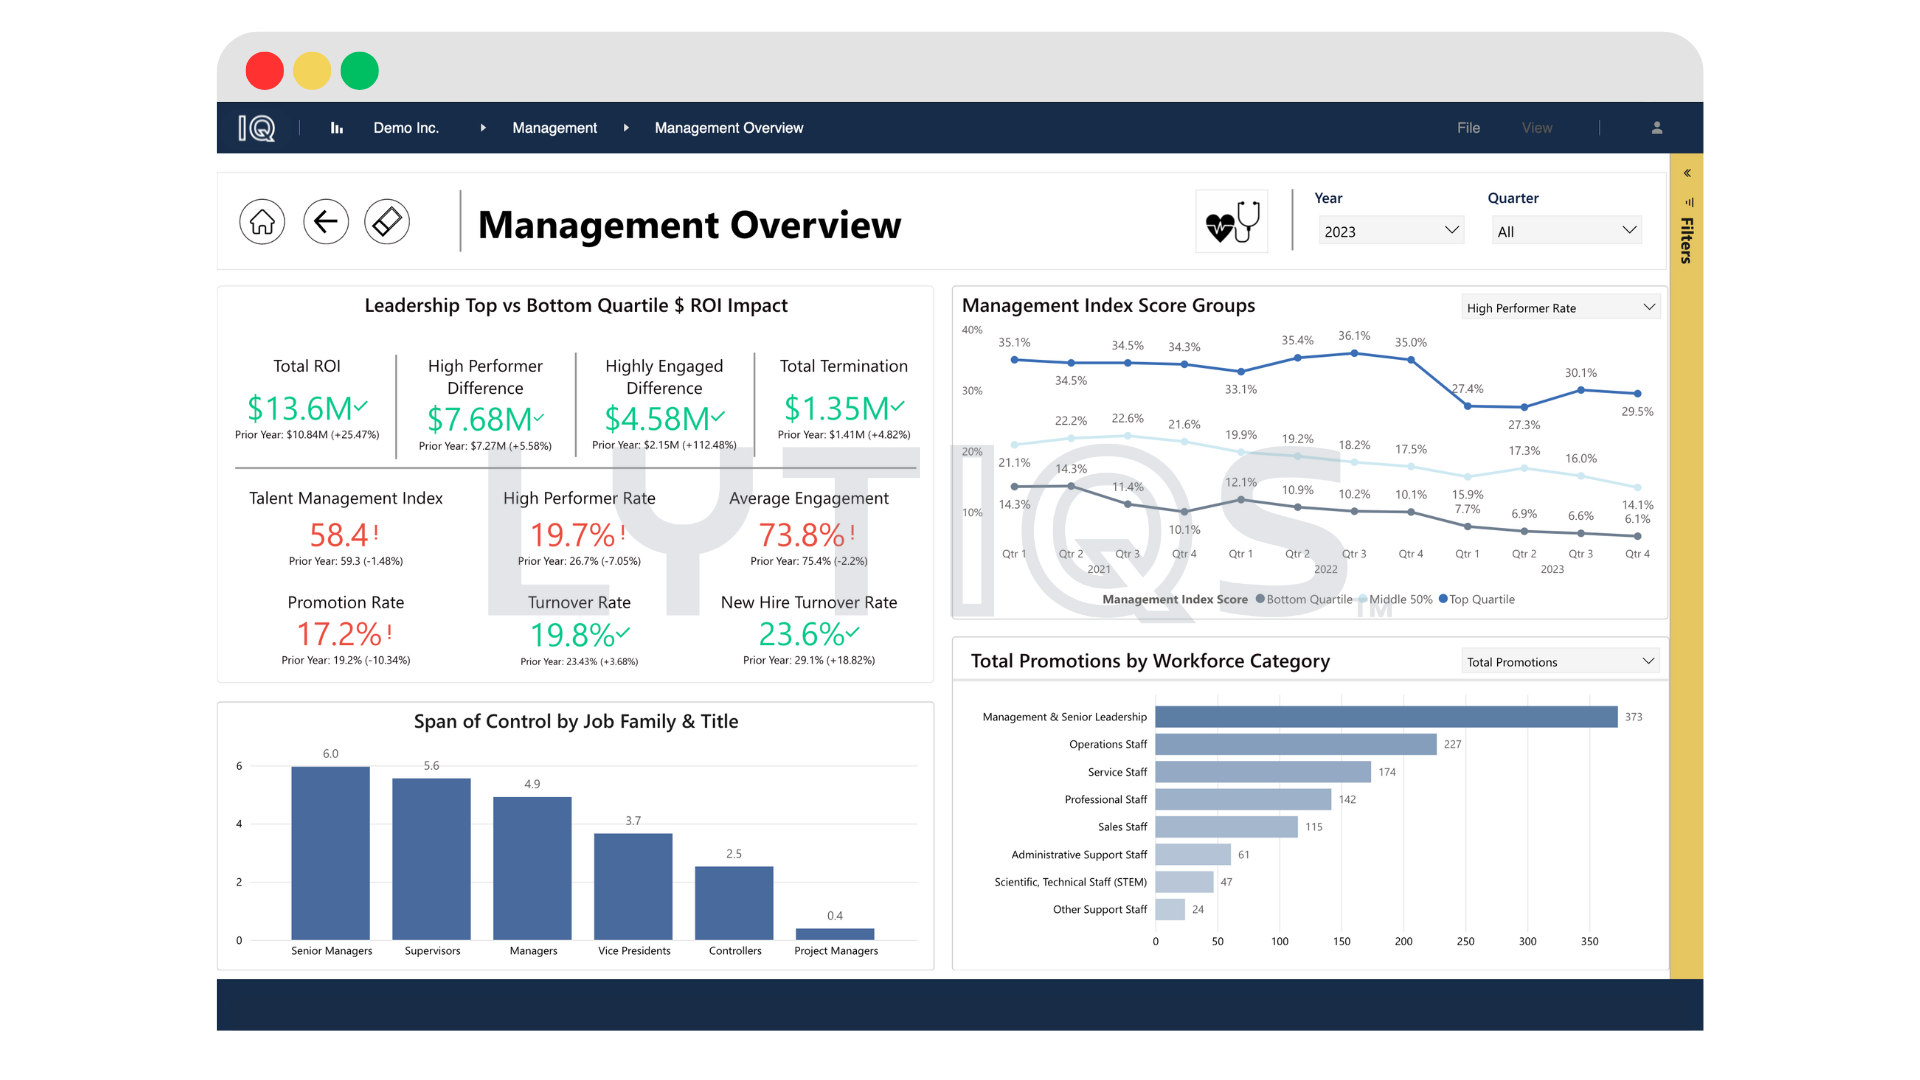Open the File menu
This screenshot has width=1920, height=1080.
1468,128
